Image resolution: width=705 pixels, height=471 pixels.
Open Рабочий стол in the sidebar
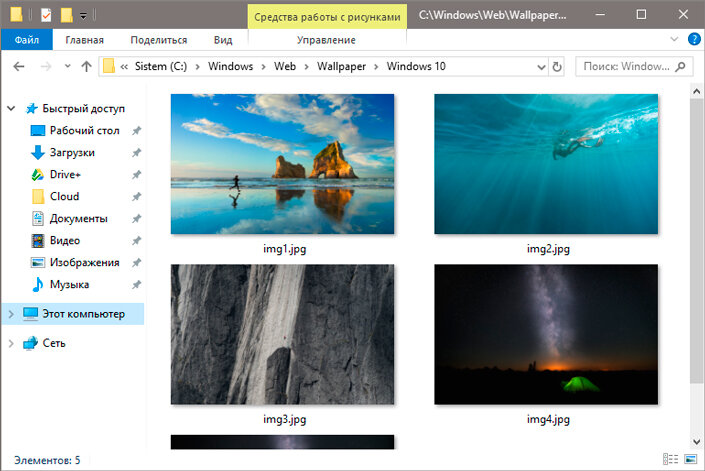(85, 130)
